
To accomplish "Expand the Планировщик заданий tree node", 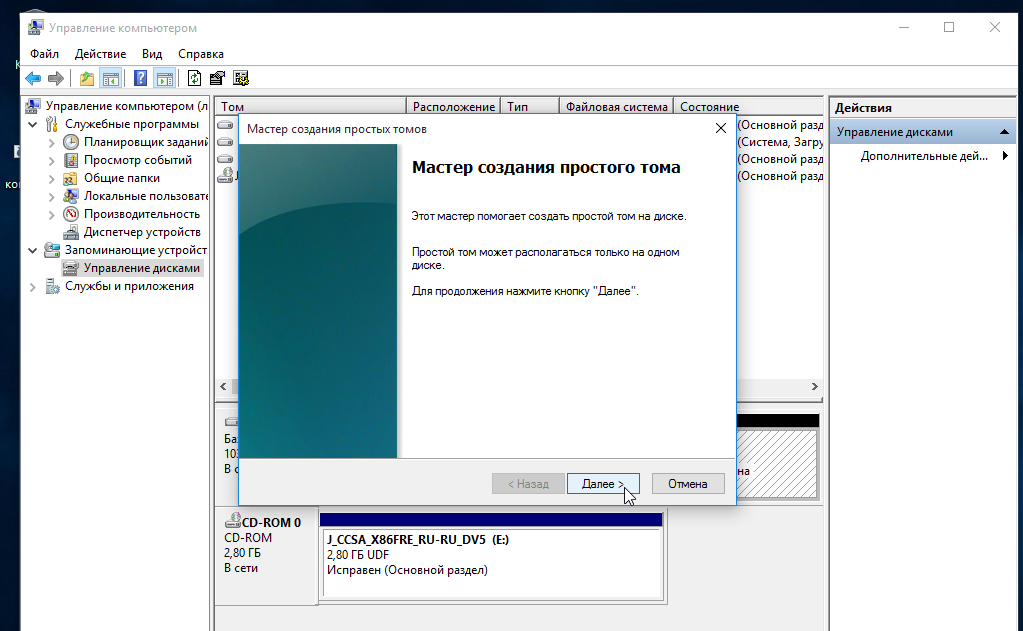I will pos(52,142).
